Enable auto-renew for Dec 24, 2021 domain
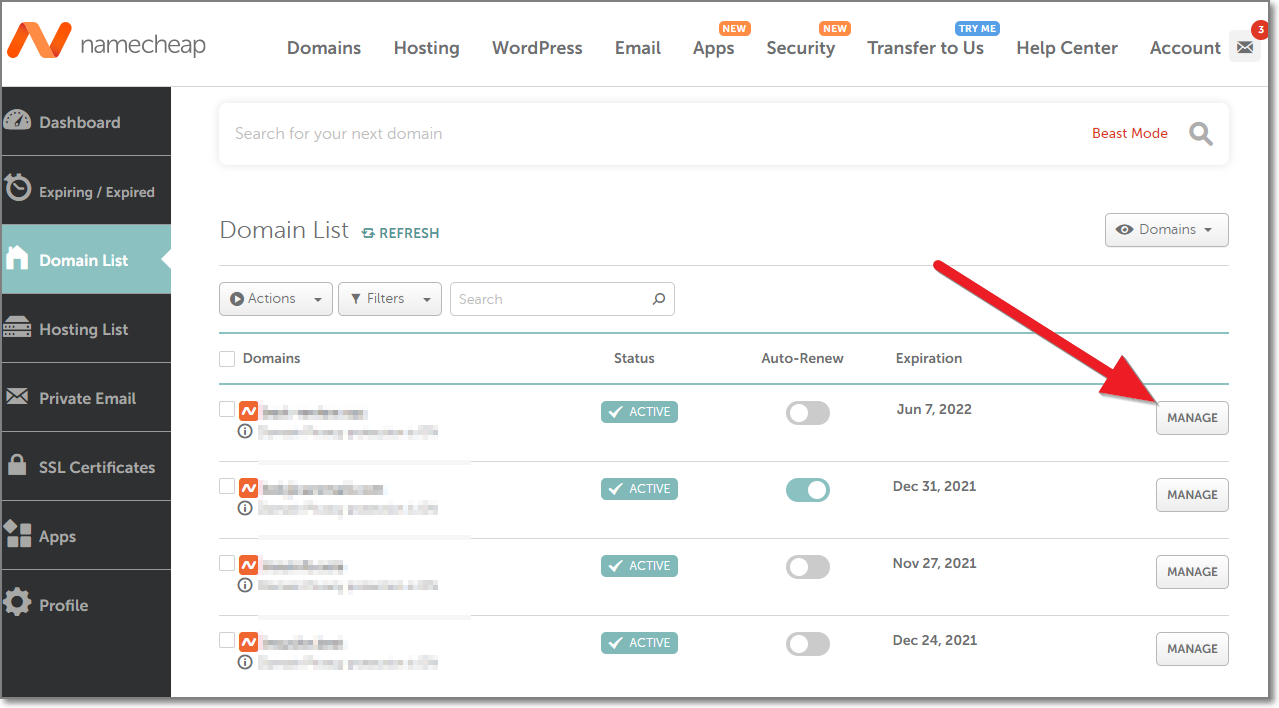Viewport: 1279px width, 708px height. pos(808,644)
